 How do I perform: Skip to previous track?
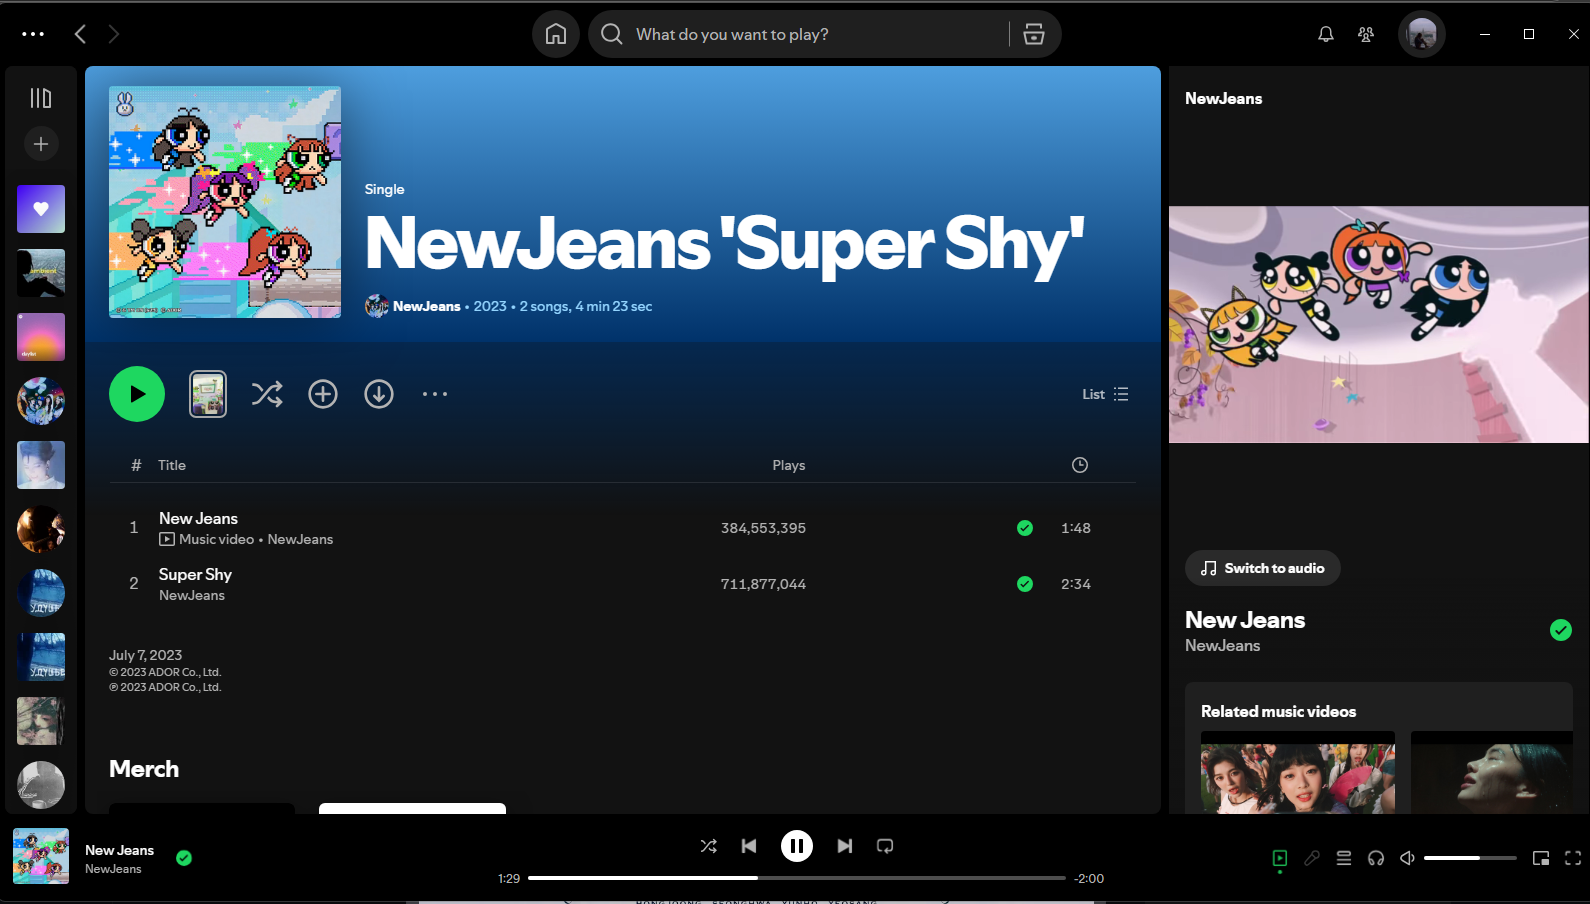(x=749, y=846)
